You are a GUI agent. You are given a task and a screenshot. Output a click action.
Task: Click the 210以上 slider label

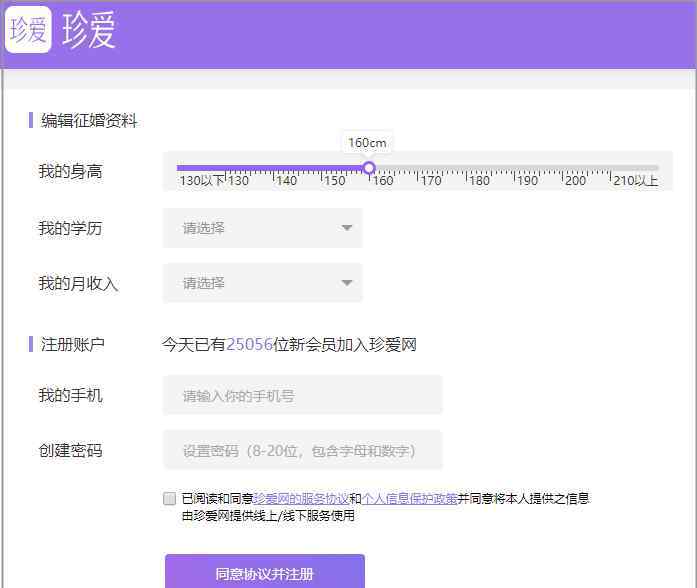coord(636,181)
